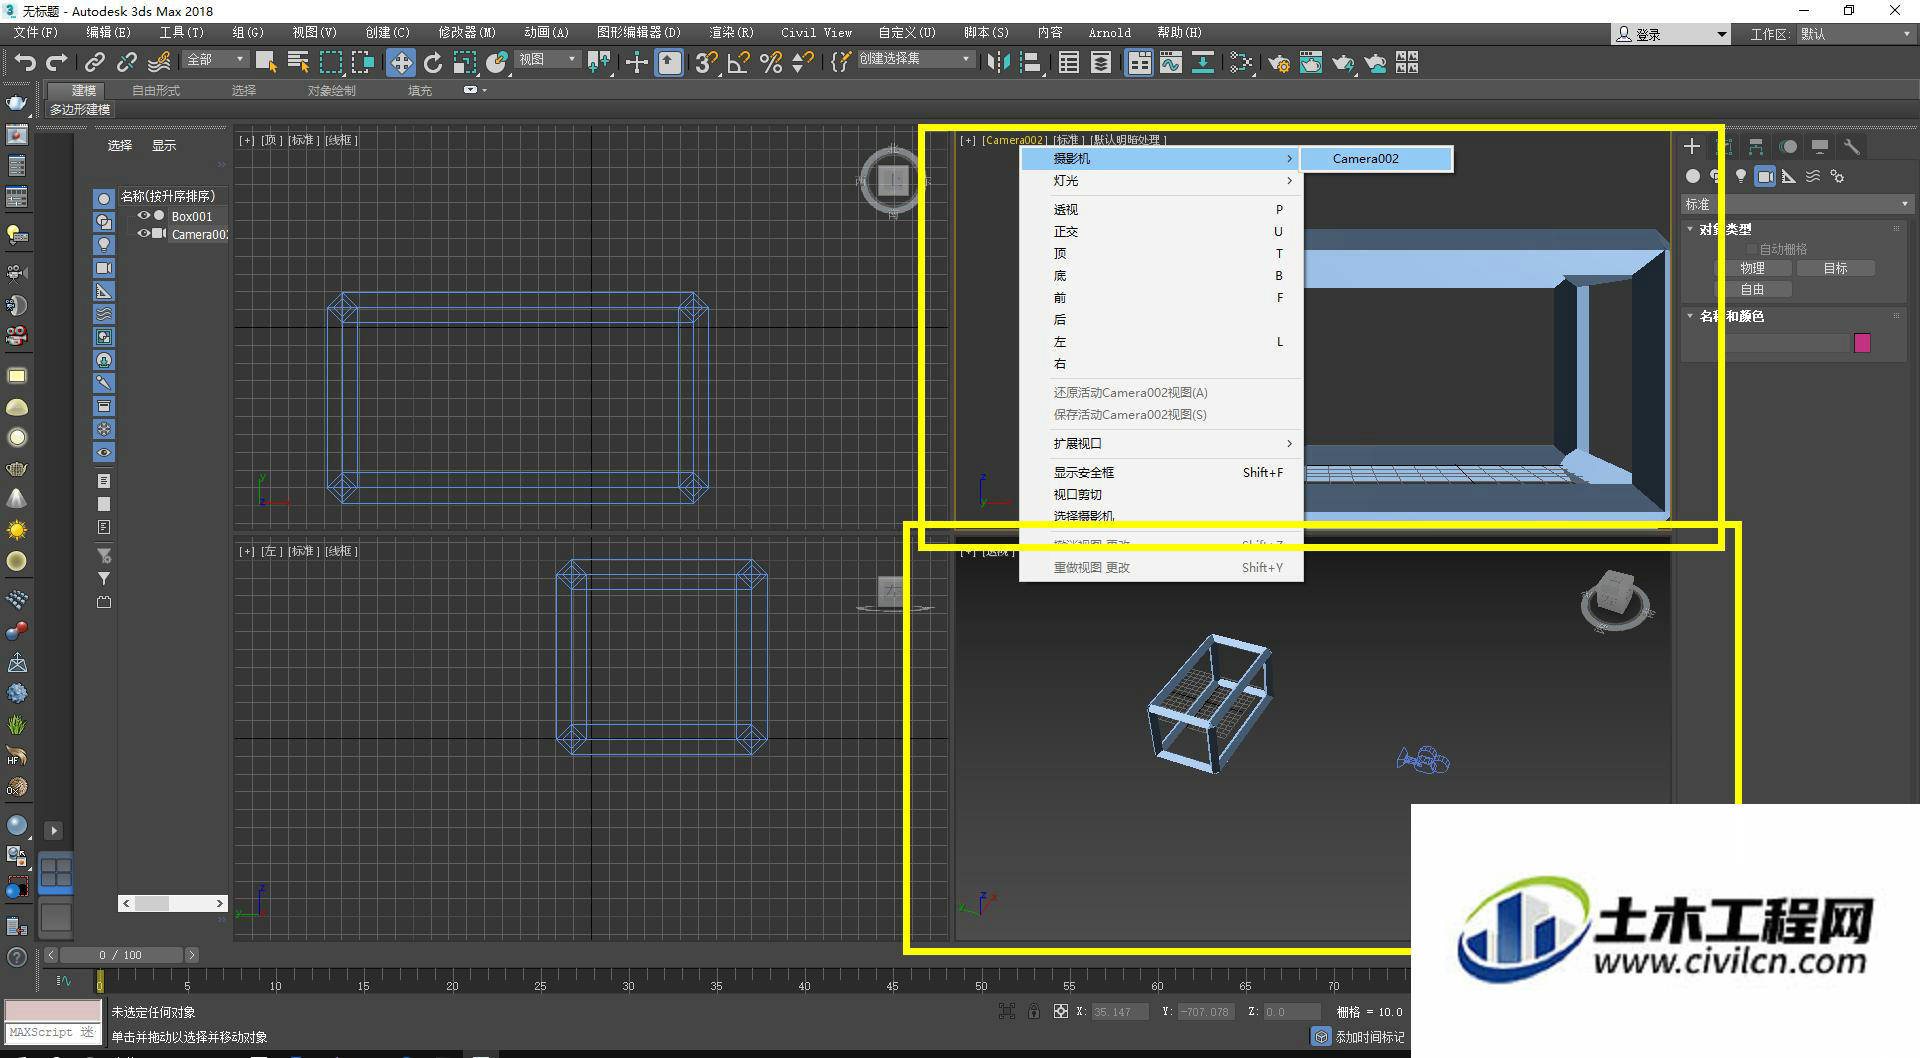Click the magenta object color swatch
Image resolution: width=1920 pixels, height=1058 pixels.
pos(1862,343)
